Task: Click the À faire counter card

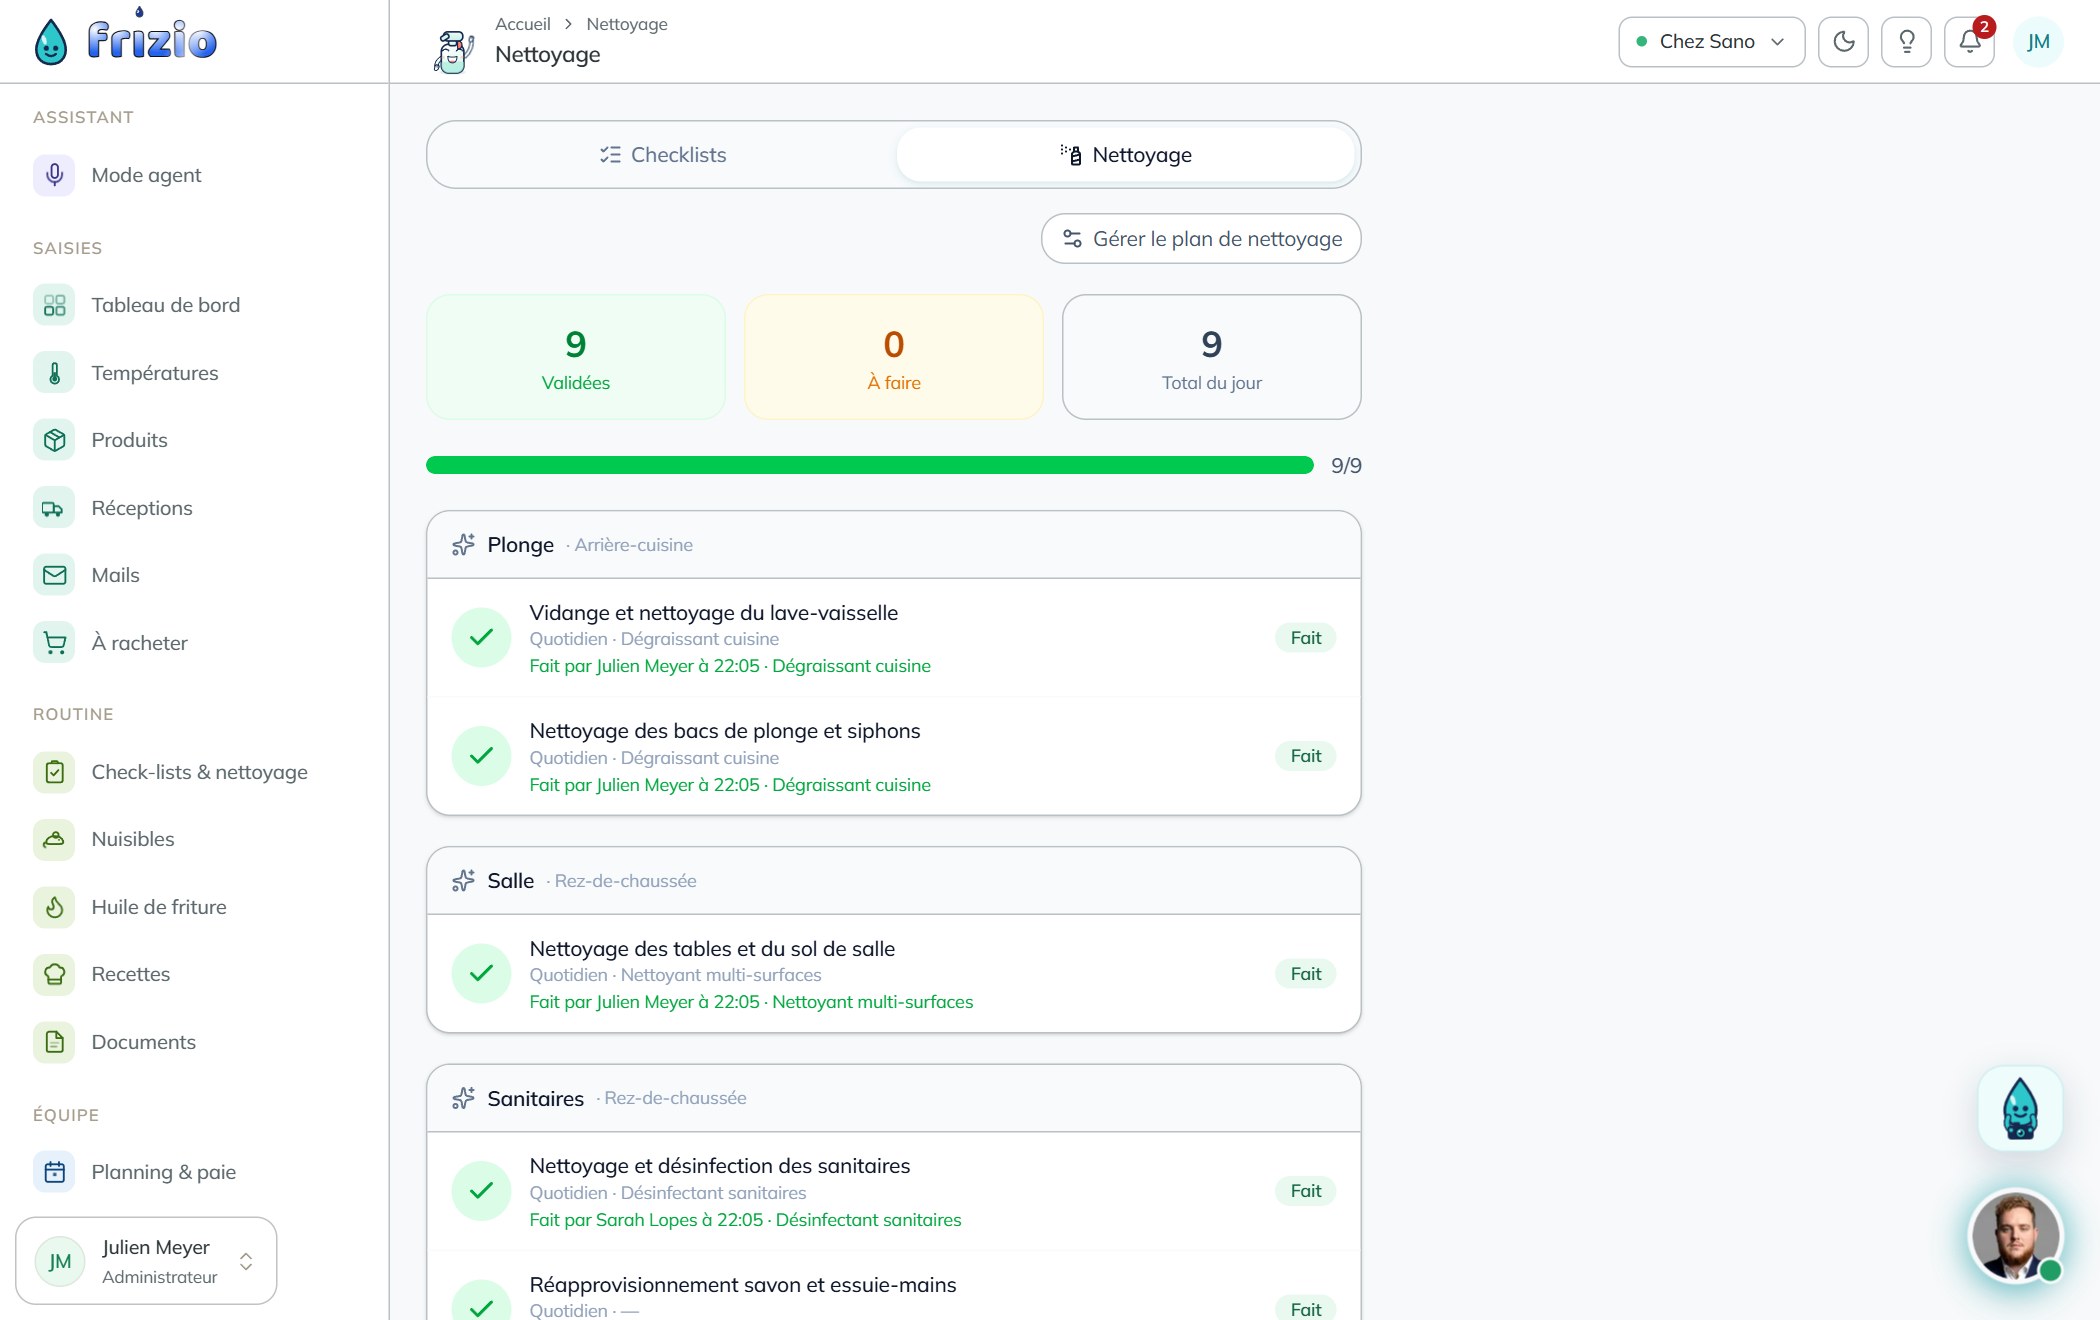Action: [894, 357]
